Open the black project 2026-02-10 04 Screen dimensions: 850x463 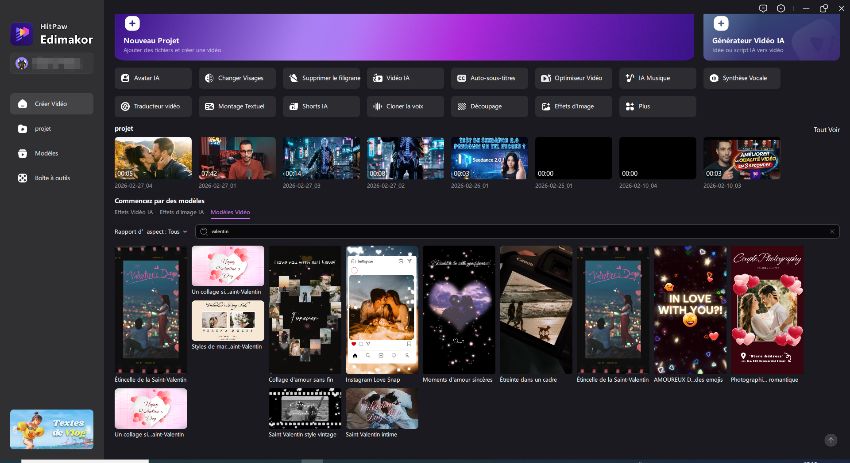point(657,158)
